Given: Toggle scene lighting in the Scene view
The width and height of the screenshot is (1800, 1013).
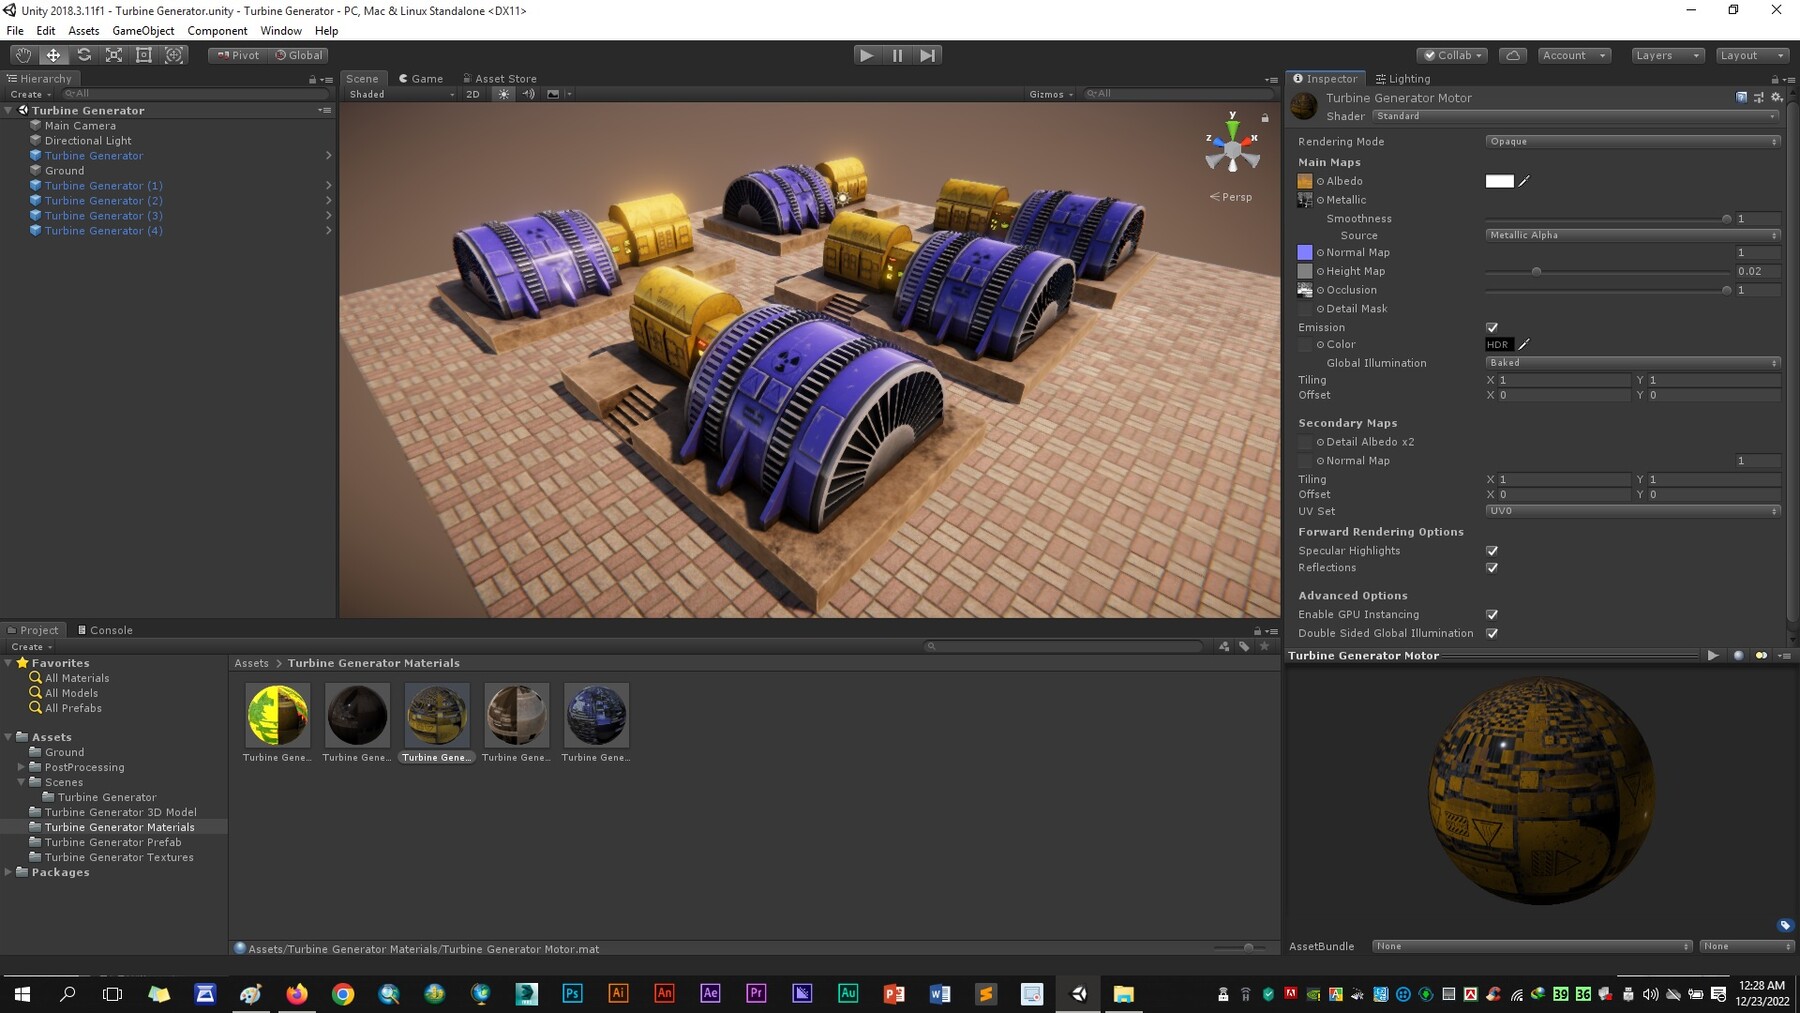Looking at the screenshot, I should pyautogui.click(x=504, y=94).
